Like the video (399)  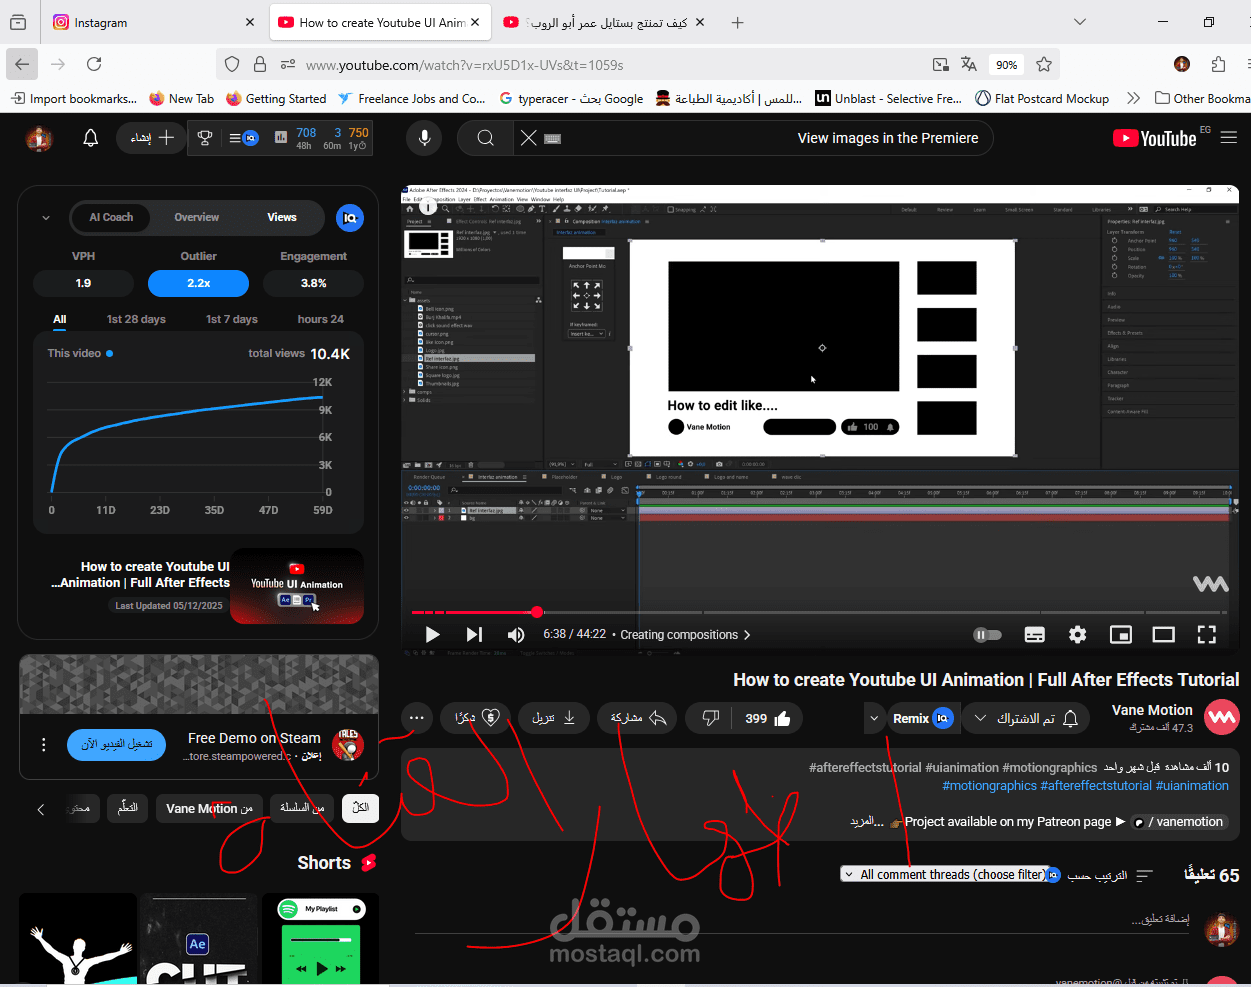coord(768,718)
